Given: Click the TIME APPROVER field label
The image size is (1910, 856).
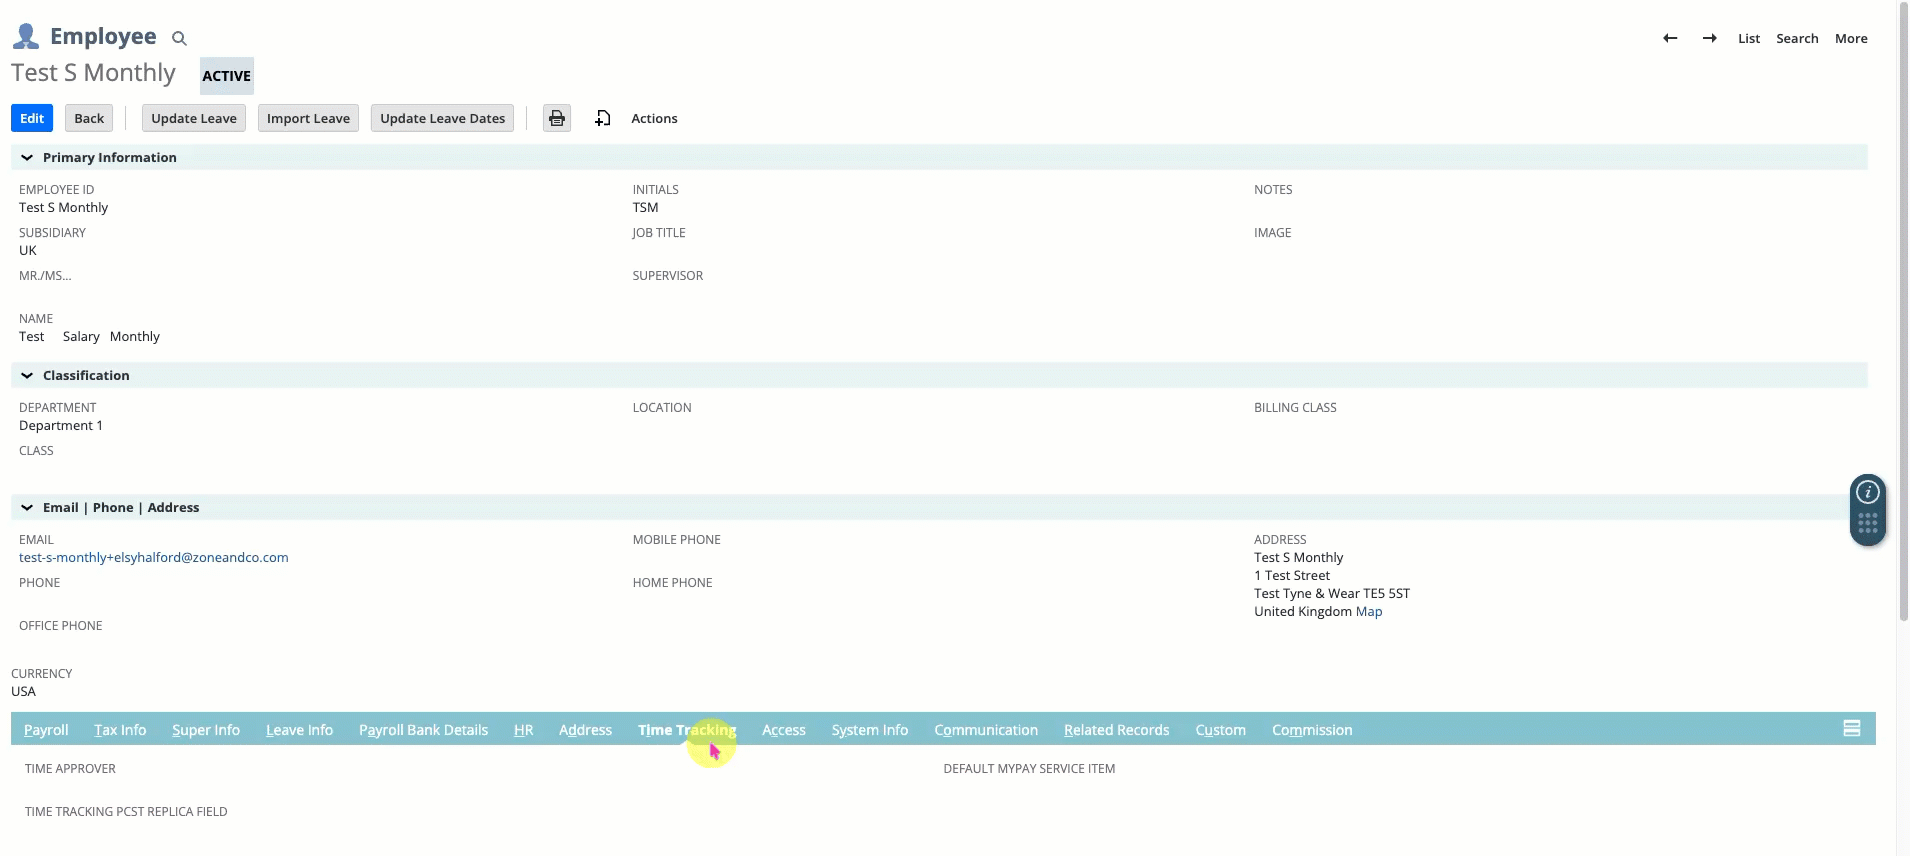Looking at the screenshot, I should click(x=70, y=768).
